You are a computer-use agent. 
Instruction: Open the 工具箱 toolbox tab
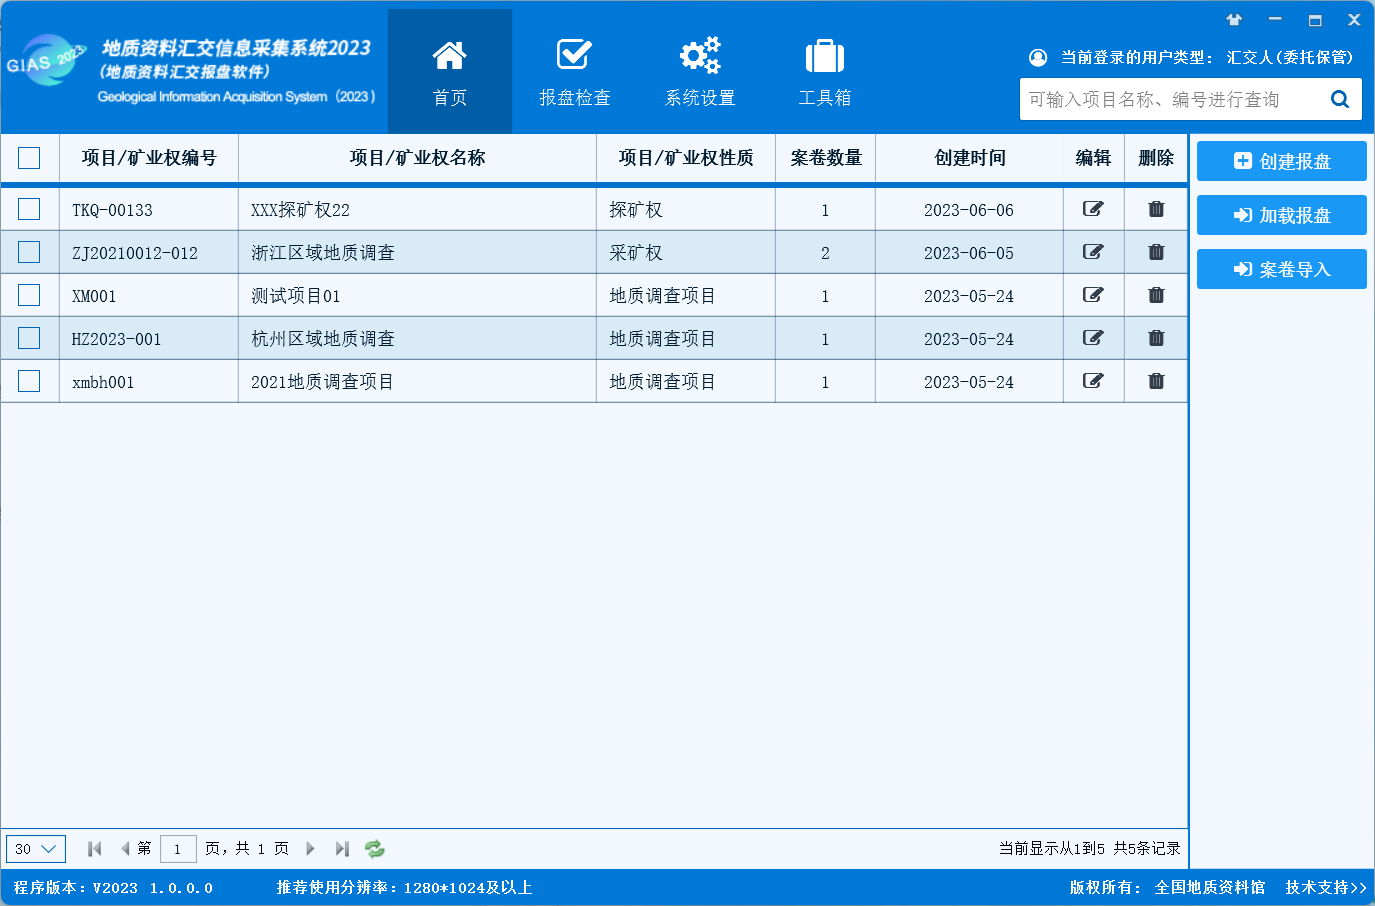(x=825, y=71)
